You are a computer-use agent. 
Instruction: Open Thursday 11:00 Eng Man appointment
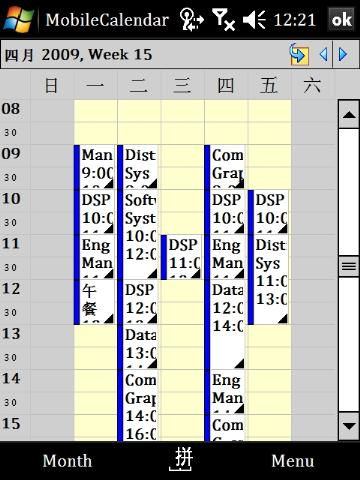tap(224, 257)
